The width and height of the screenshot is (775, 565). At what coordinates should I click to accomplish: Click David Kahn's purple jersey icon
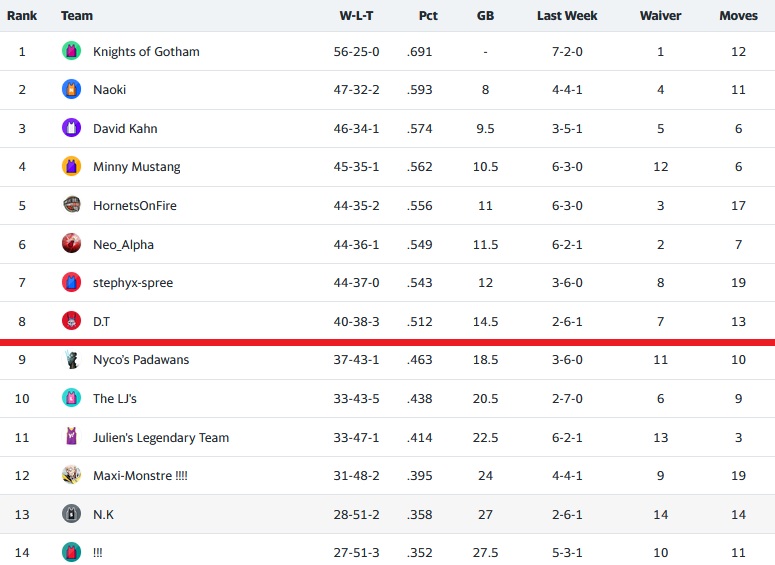point(71,128)
